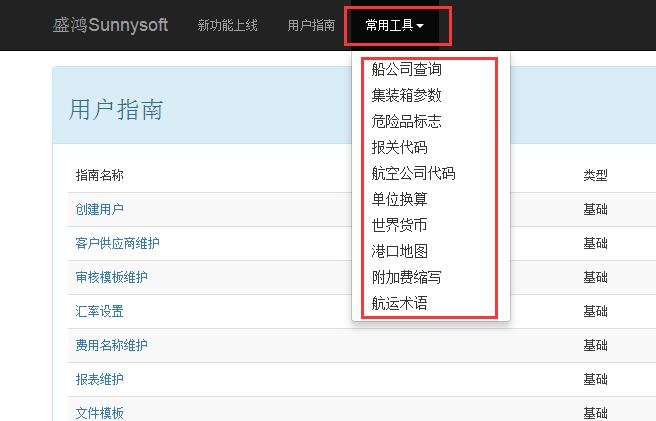Open the 汇率设置 guide link
The image size is (656, 421).
[x=100, y=312]
